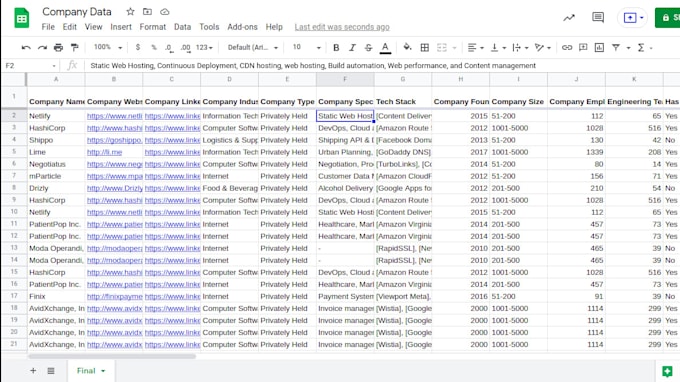
Task: Redo the last action
Action: (42, 47)
